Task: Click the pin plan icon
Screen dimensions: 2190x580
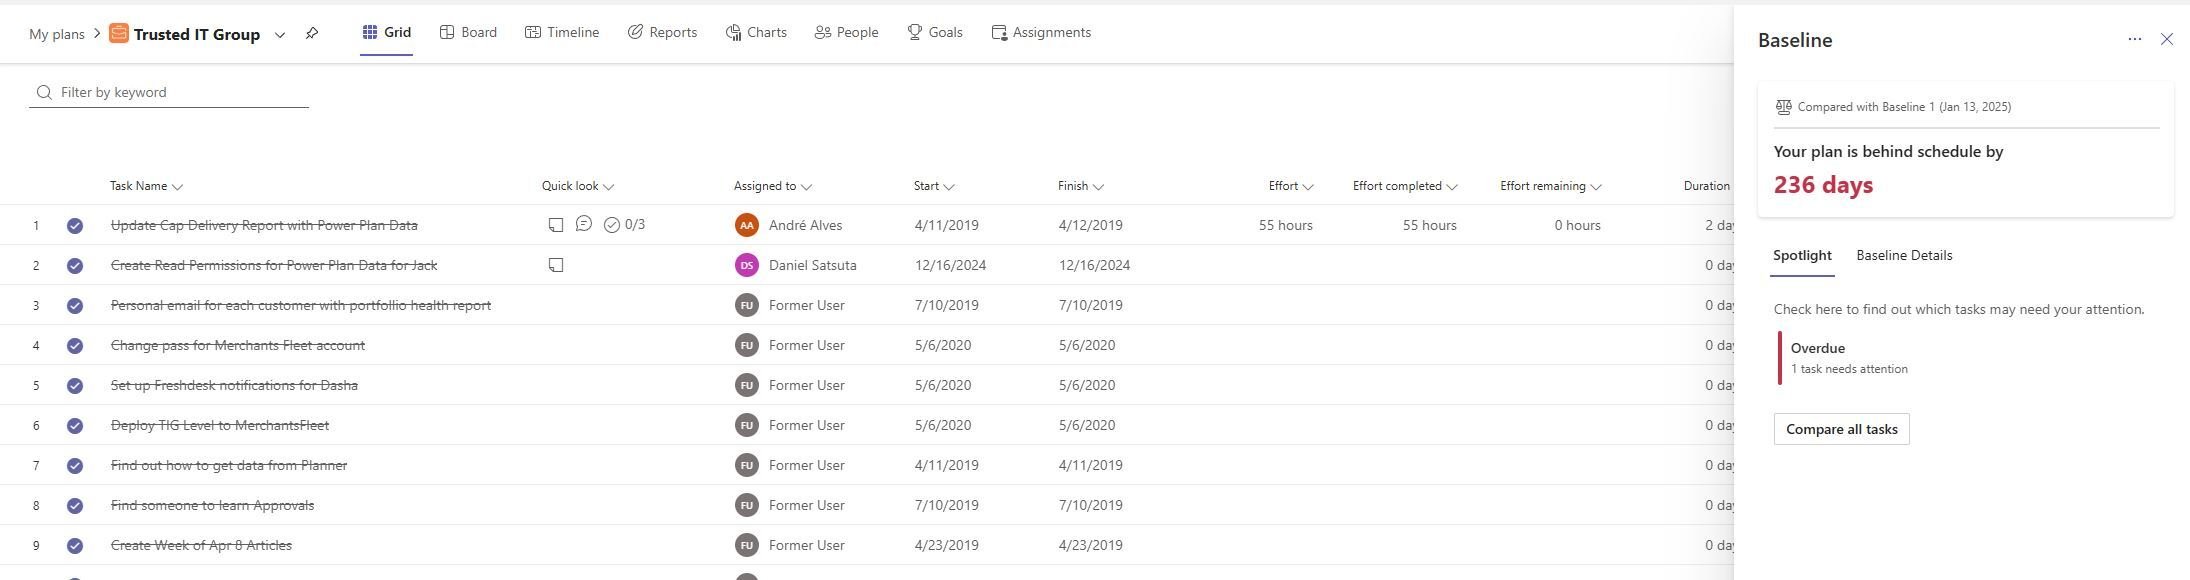Action: [x=312, y=34]
